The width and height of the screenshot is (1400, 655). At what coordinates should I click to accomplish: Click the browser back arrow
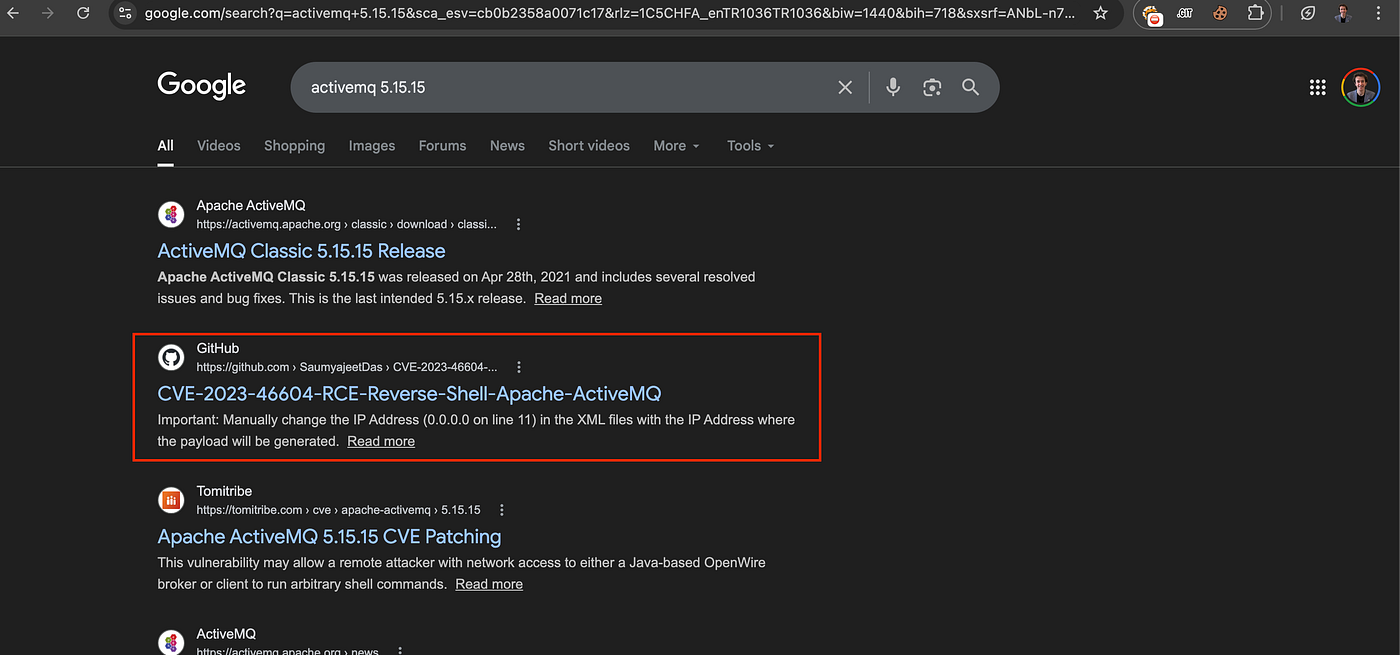click(12, 13)
